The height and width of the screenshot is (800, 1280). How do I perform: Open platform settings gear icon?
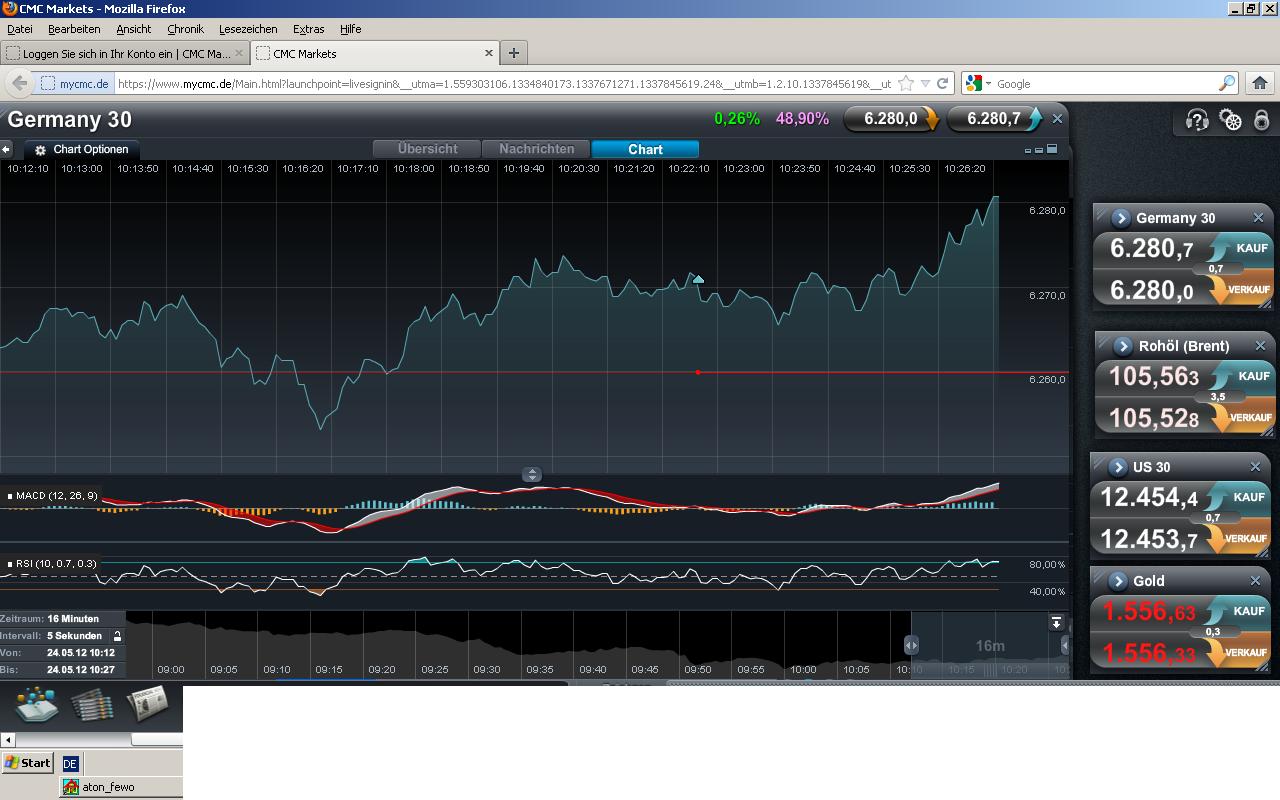1231,121
